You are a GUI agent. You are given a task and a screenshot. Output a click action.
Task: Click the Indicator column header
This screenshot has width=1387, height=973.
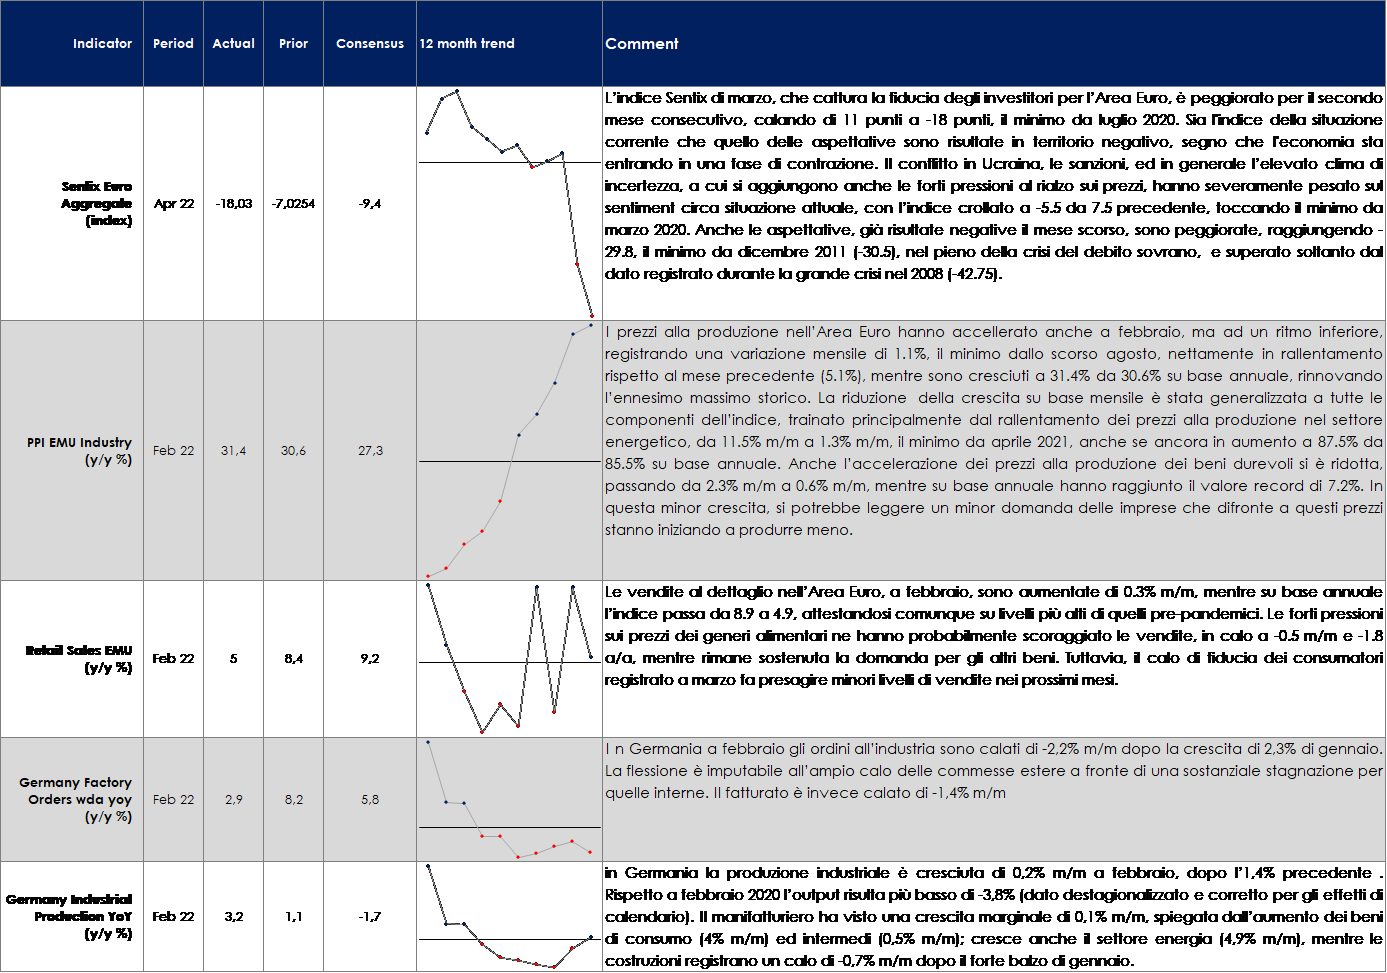102,44
